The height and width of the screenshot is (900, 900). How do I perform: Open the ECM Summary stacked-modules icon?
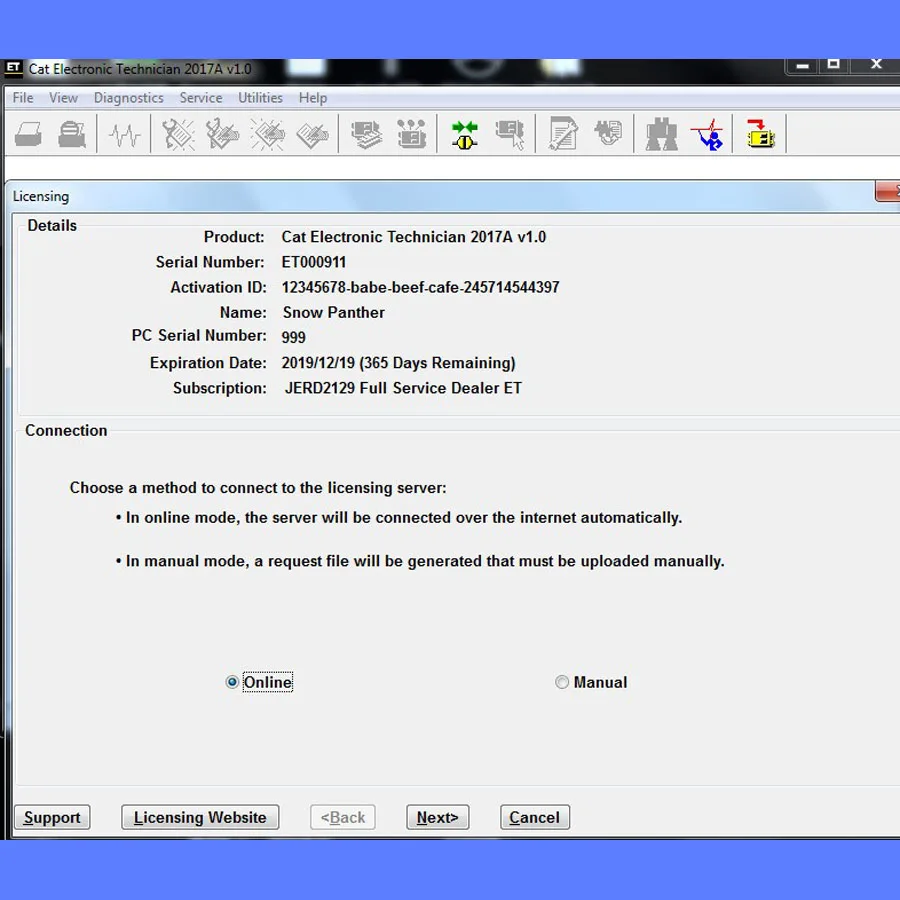click(366, 135)
